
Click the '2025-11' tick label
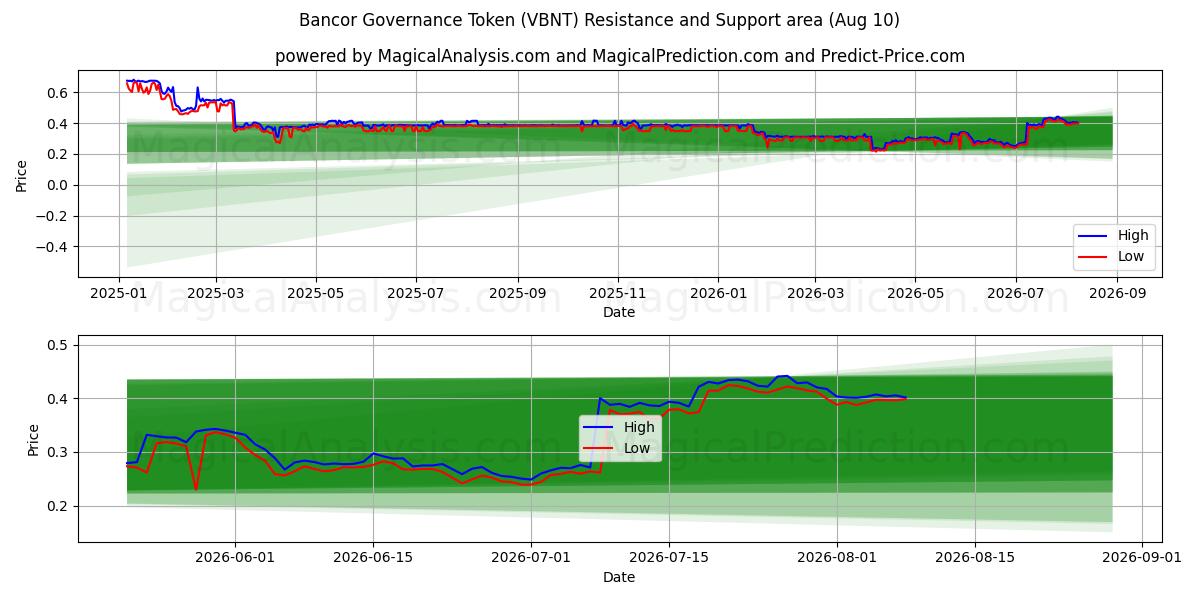[x=617, y=293]
